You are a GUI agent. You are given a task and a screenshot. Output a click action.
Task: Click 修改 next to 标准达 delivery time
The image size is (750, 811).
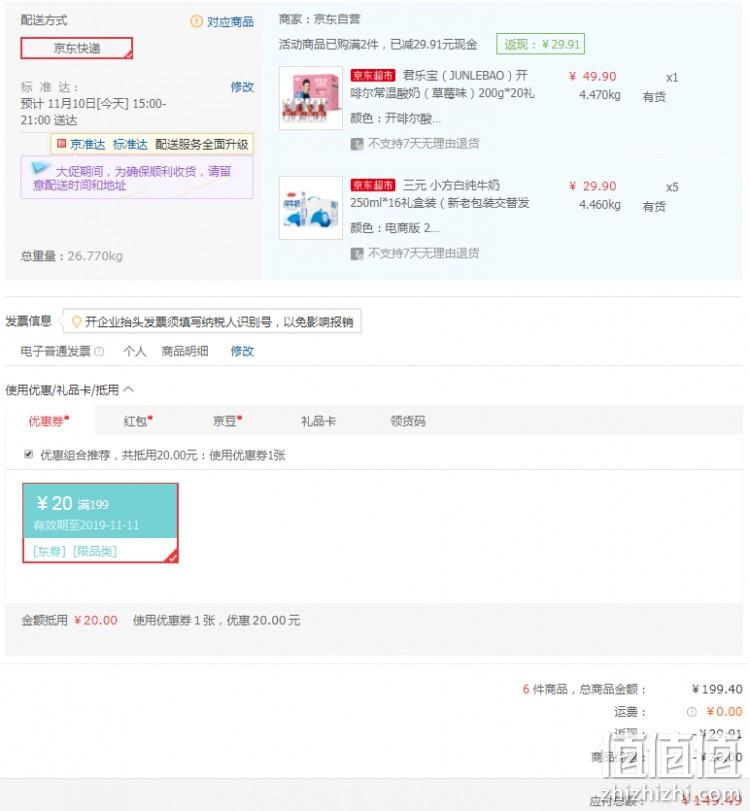242,87
